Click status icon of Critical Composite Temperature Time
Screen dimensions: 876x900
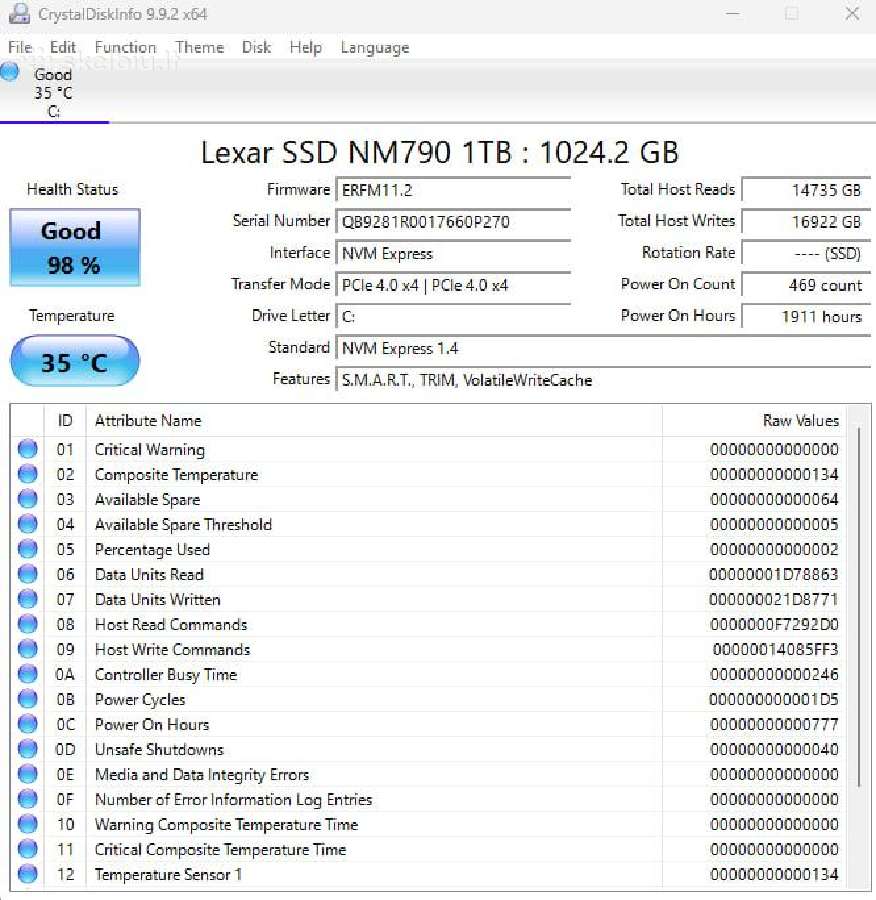[28, 849]
